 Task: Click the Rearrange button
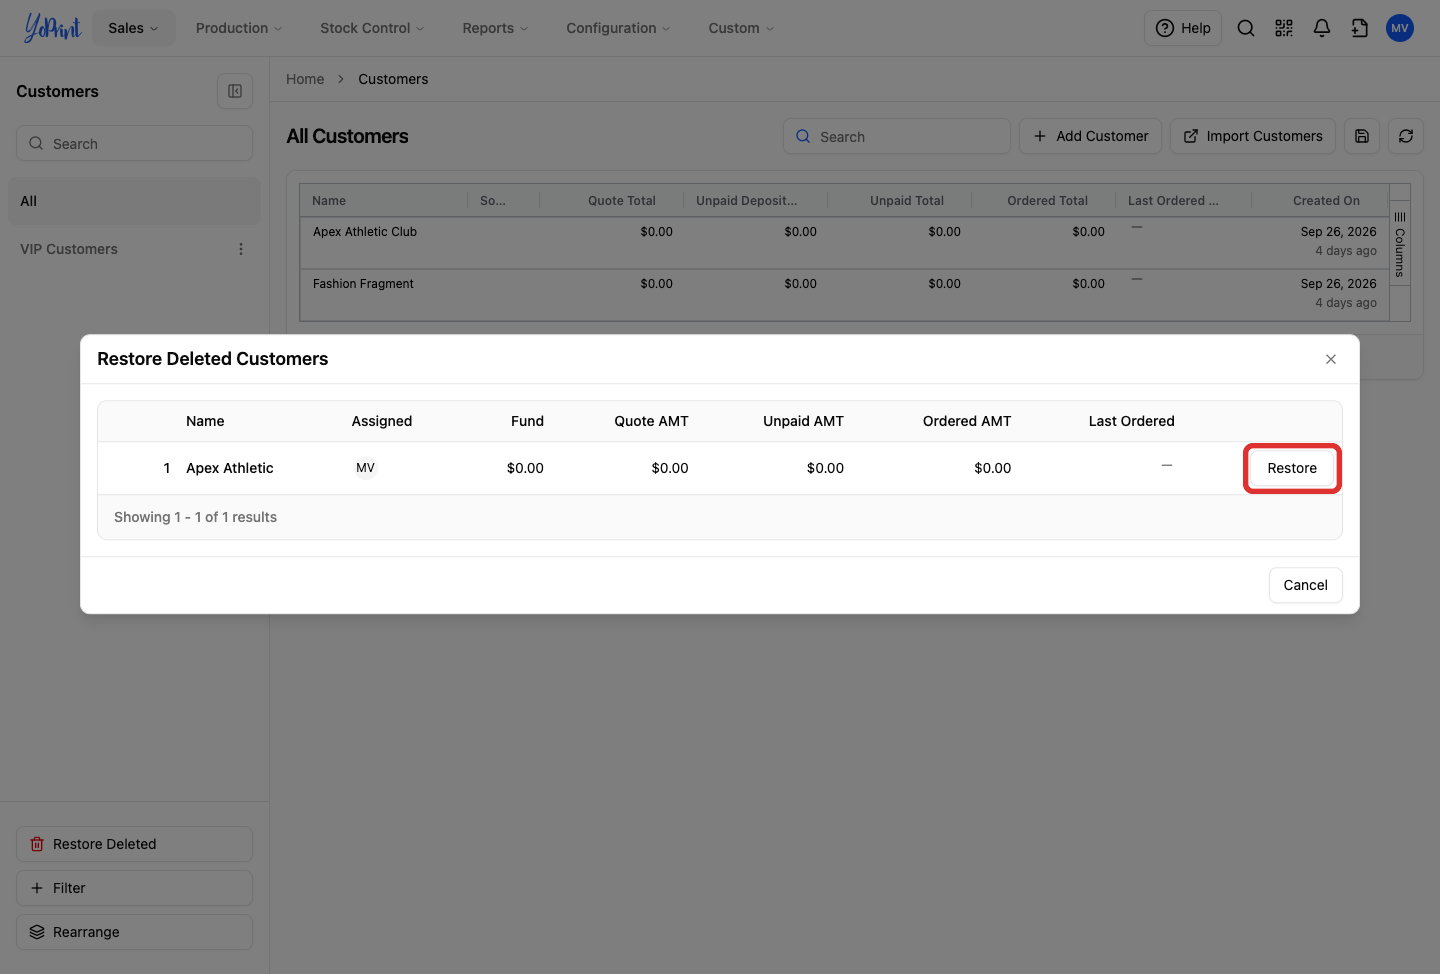(x=134, y=932)
